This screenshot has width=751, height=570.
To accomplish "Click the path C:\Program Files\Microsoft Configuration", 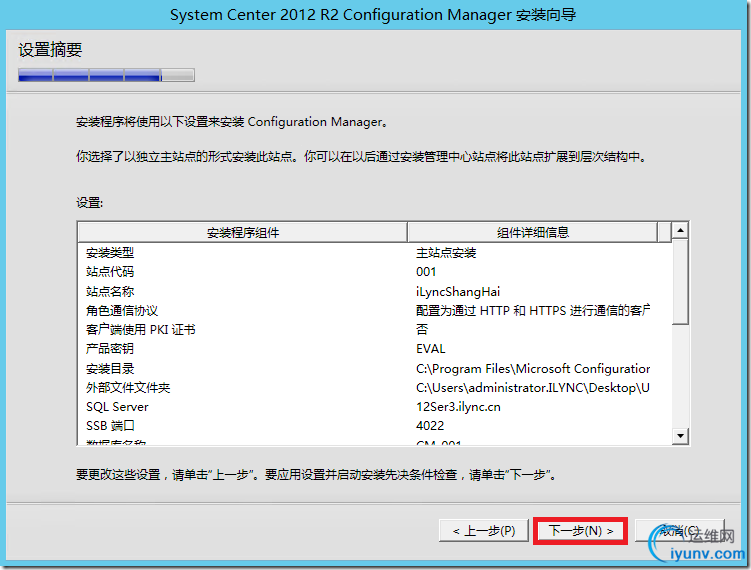I will click(x=533, y=368).
